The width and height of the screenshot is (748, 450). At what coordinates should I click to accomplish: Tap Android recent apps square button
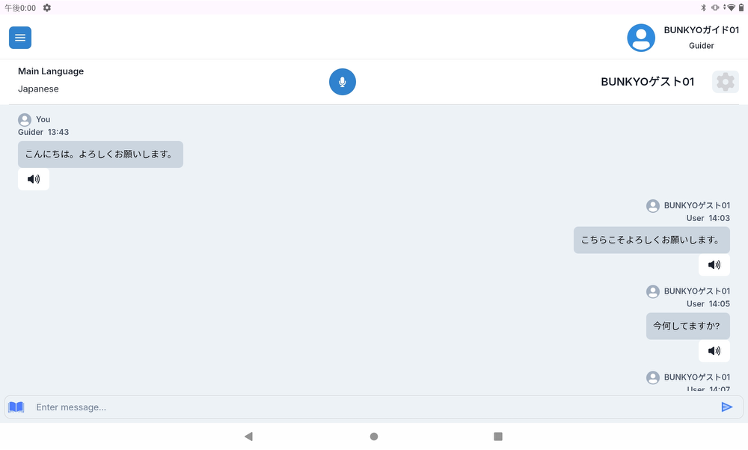click(x=498, y=436)
